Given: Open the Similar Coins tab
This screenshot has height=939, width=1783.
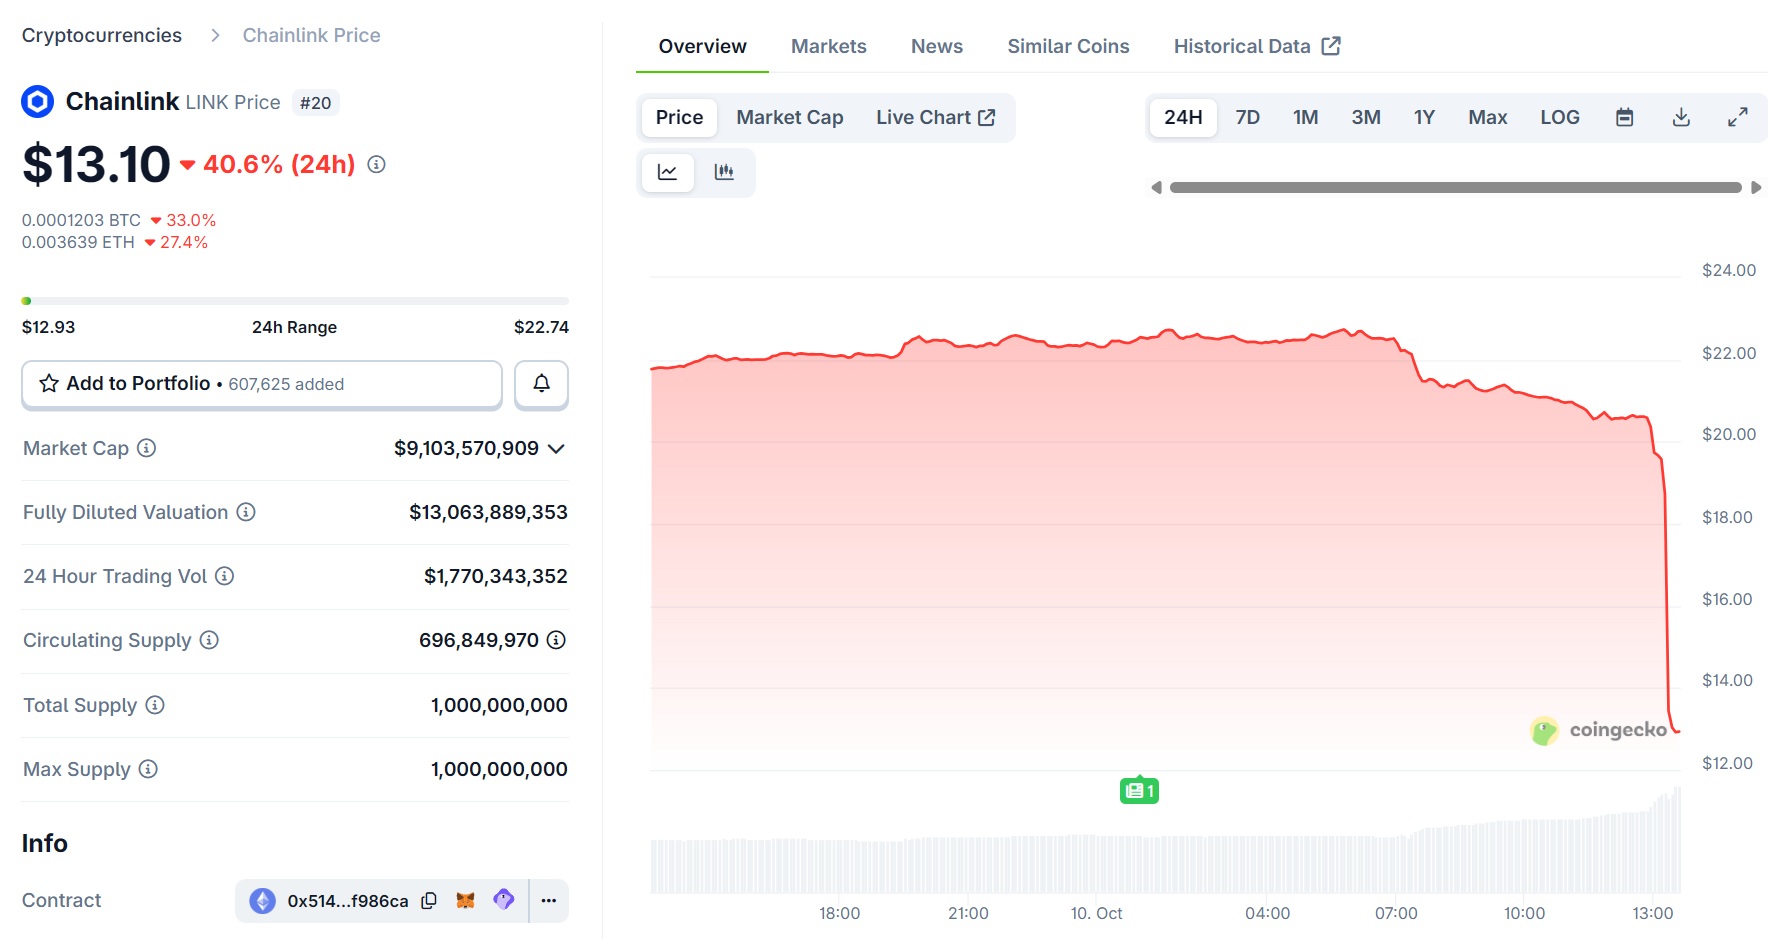Looking at the screenshot, I should coord(1068,46).
